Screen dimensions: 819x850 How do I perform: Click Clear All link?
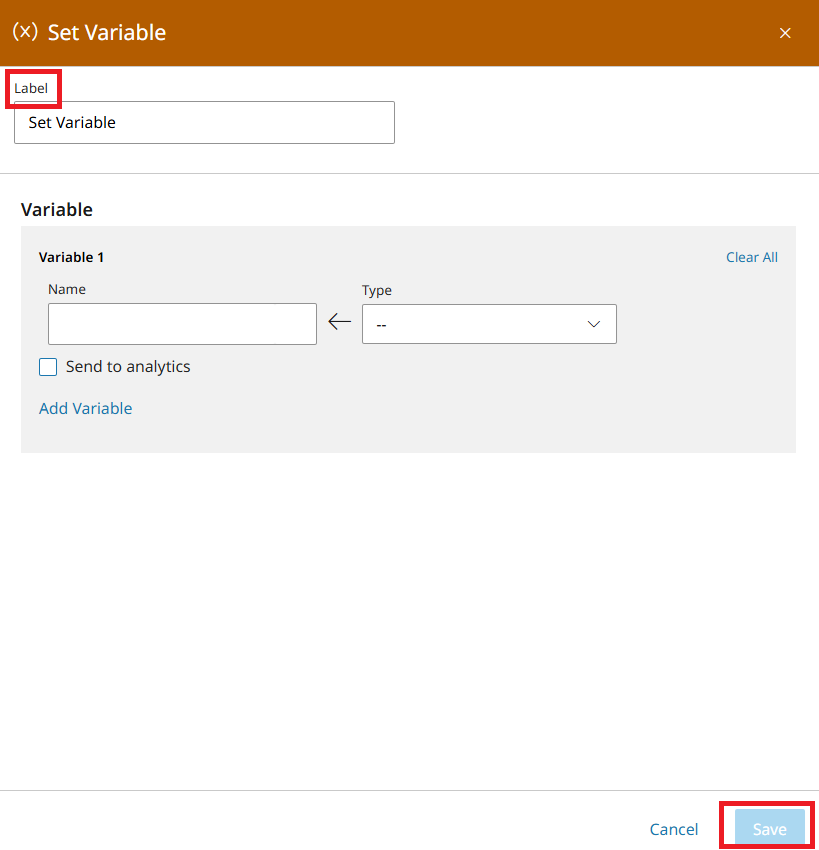[751, 257]
